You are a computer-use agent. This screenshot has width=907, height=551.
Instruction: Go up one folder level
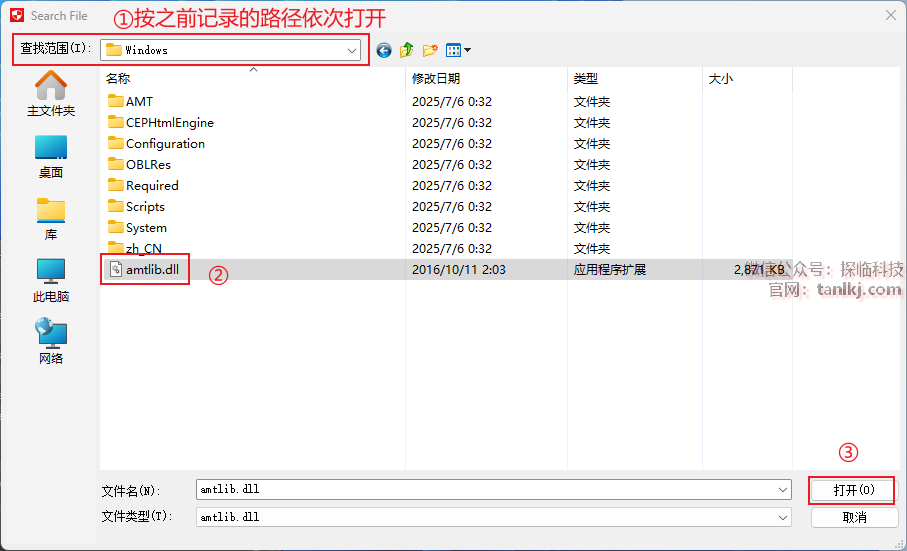click(407, 50)
